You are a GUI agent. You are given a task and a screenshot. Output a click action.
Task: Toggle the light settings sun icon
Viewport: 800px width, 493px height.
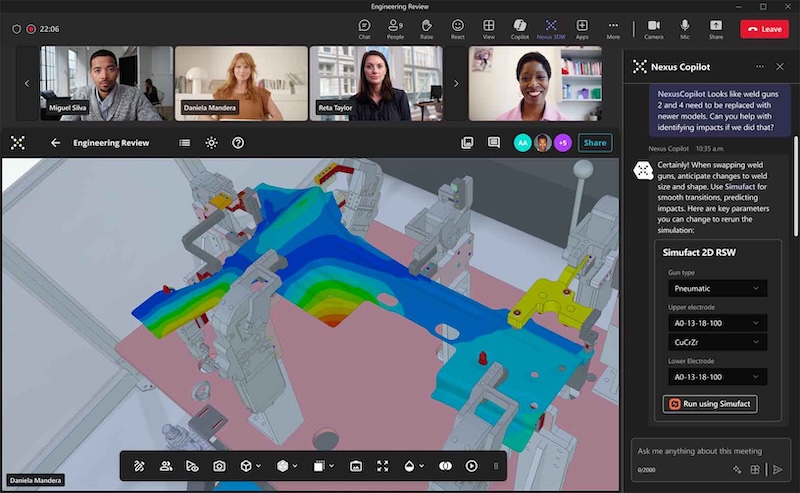211,143
